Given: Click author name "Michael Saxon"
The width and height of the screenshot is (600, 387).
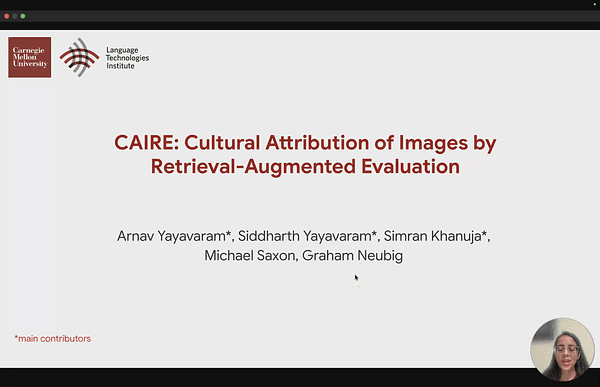Looking at the screenshot, I should 250,255.
